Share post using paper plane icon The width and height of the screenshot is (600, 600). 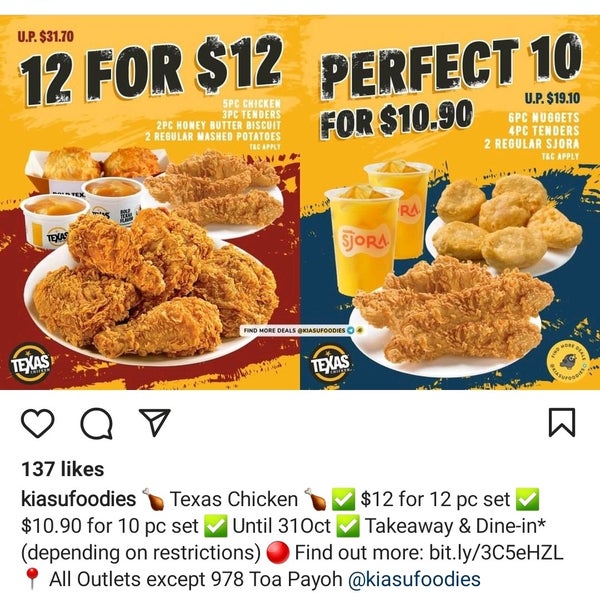click(x=155, y=422)
